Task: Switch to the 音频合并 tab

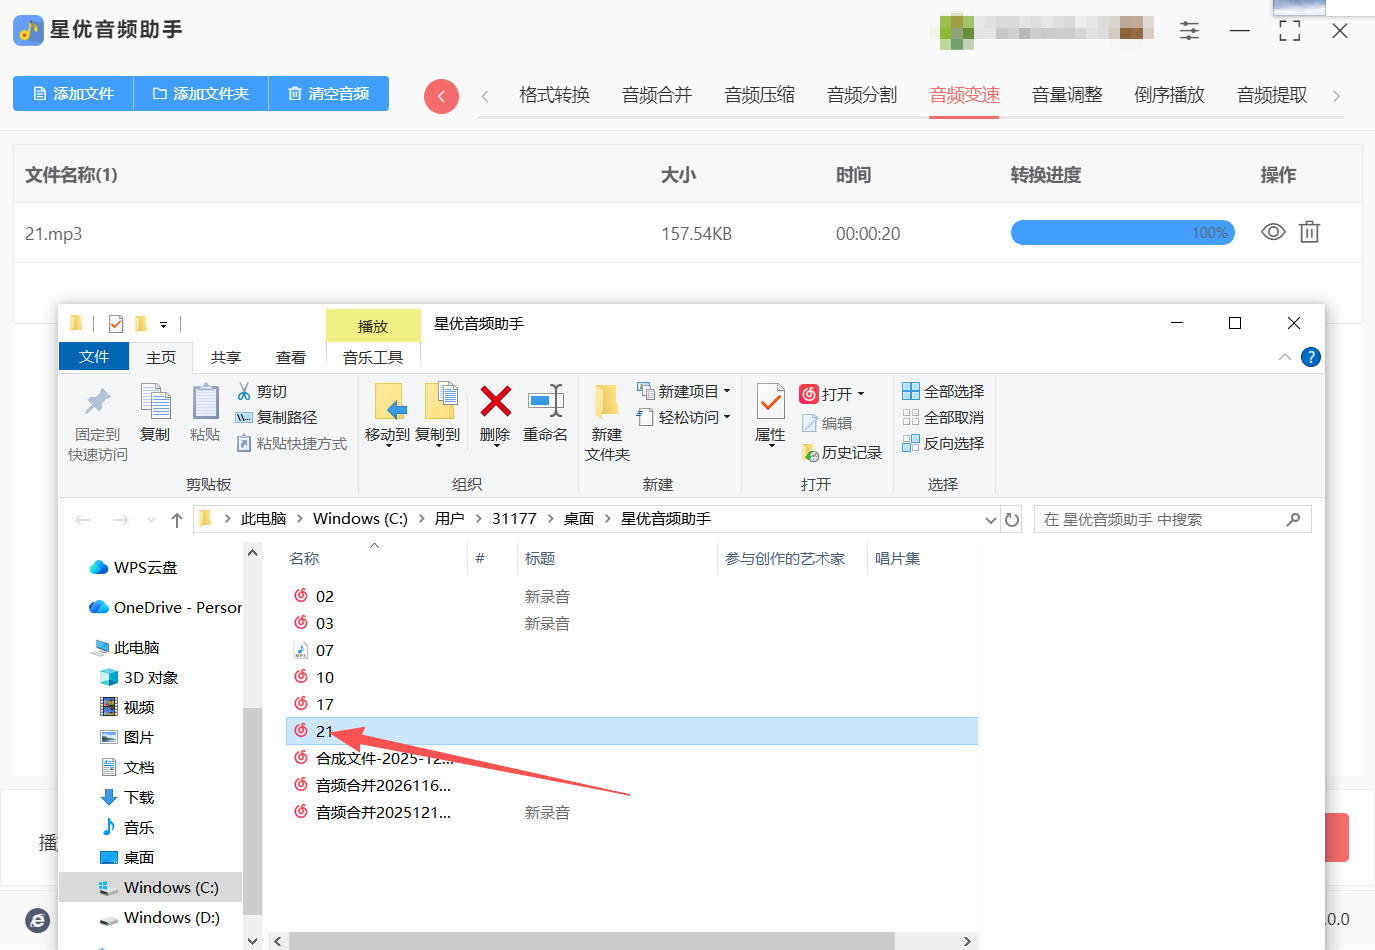Action: (x=657, y=95)
